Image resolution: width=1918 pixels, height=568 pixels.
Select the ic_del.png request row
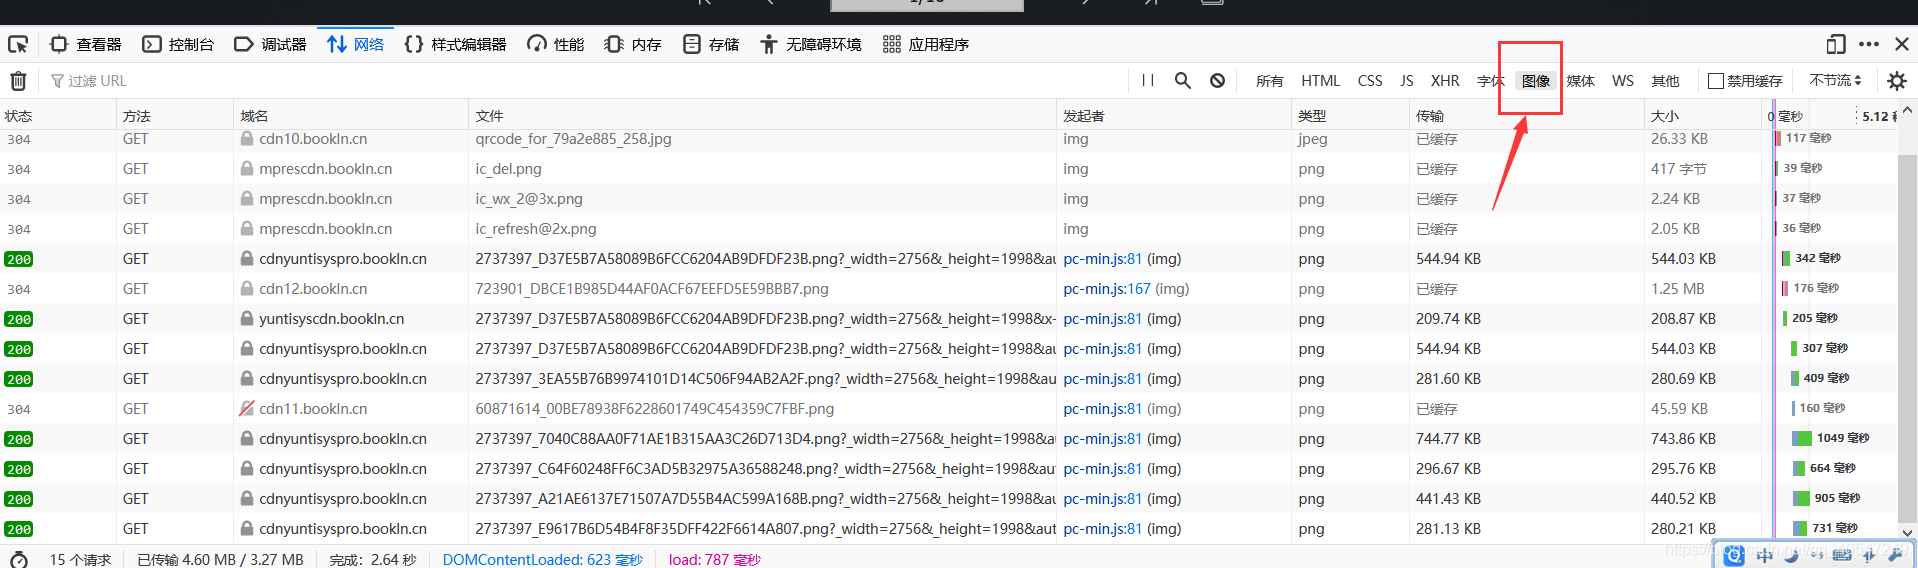click(x=948, y=169)
